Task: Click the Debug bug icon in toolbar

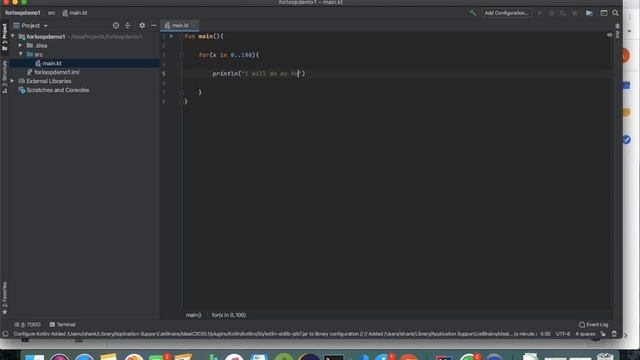Action: click(x=551, y=13)
